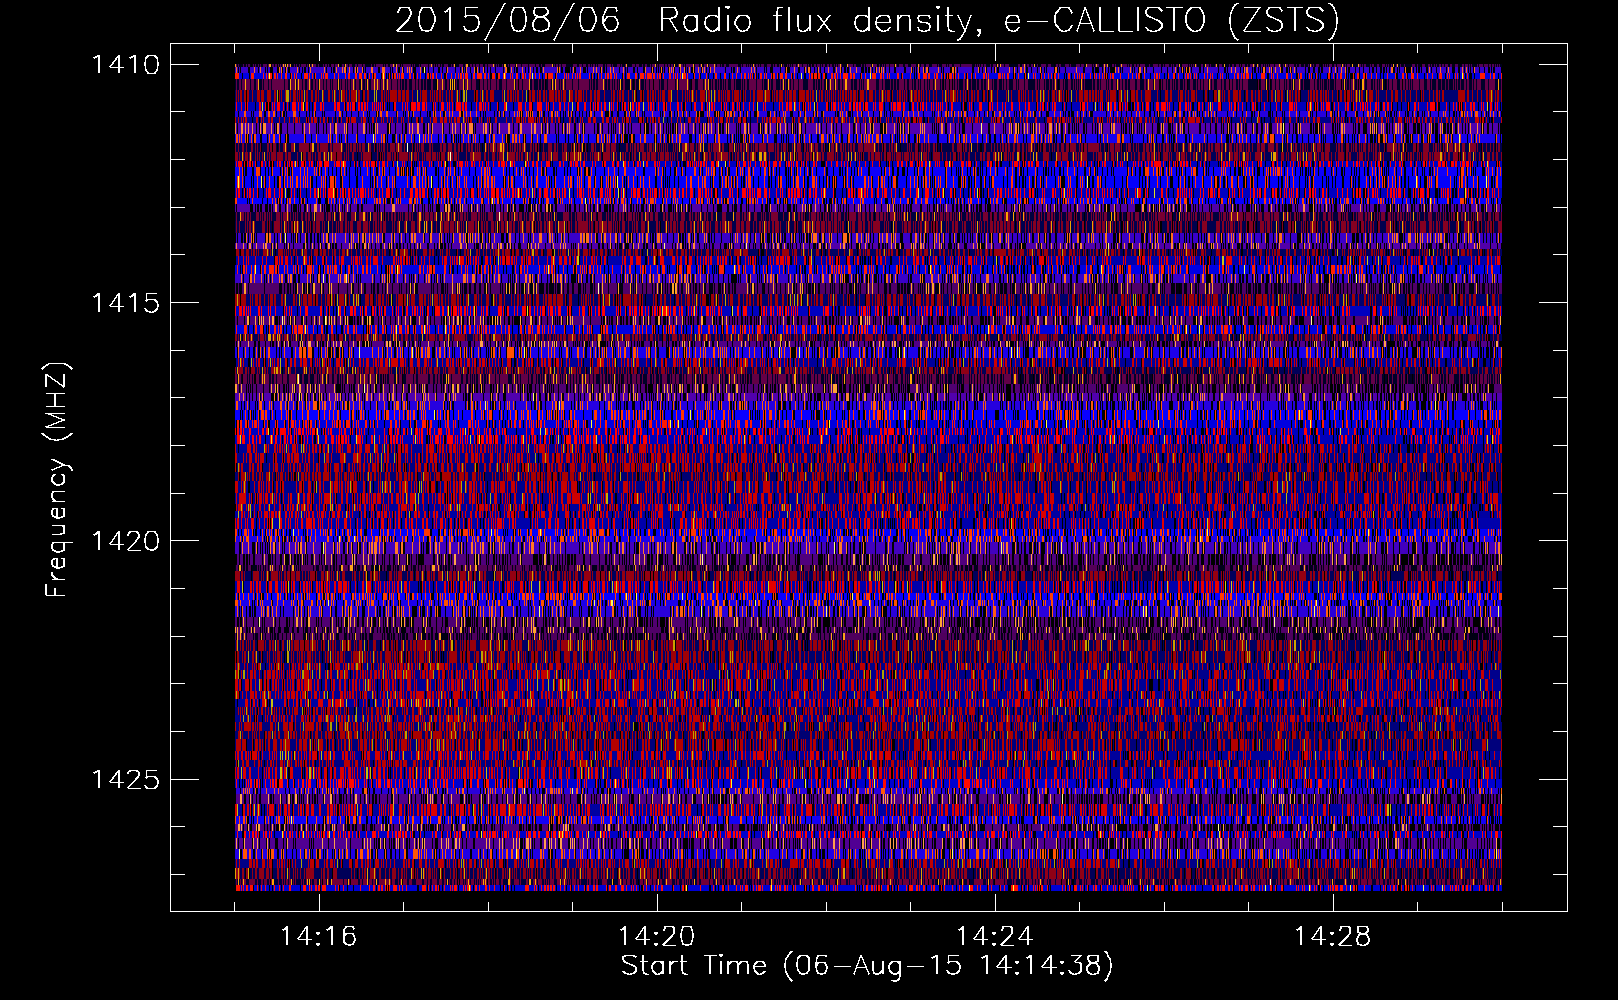Click the plot title "Radio flux density, e-CALLISTO (ZSTS)"
Image resolution: width=1618 pixels, height=1000 pixels.
(x=998, y=20)
